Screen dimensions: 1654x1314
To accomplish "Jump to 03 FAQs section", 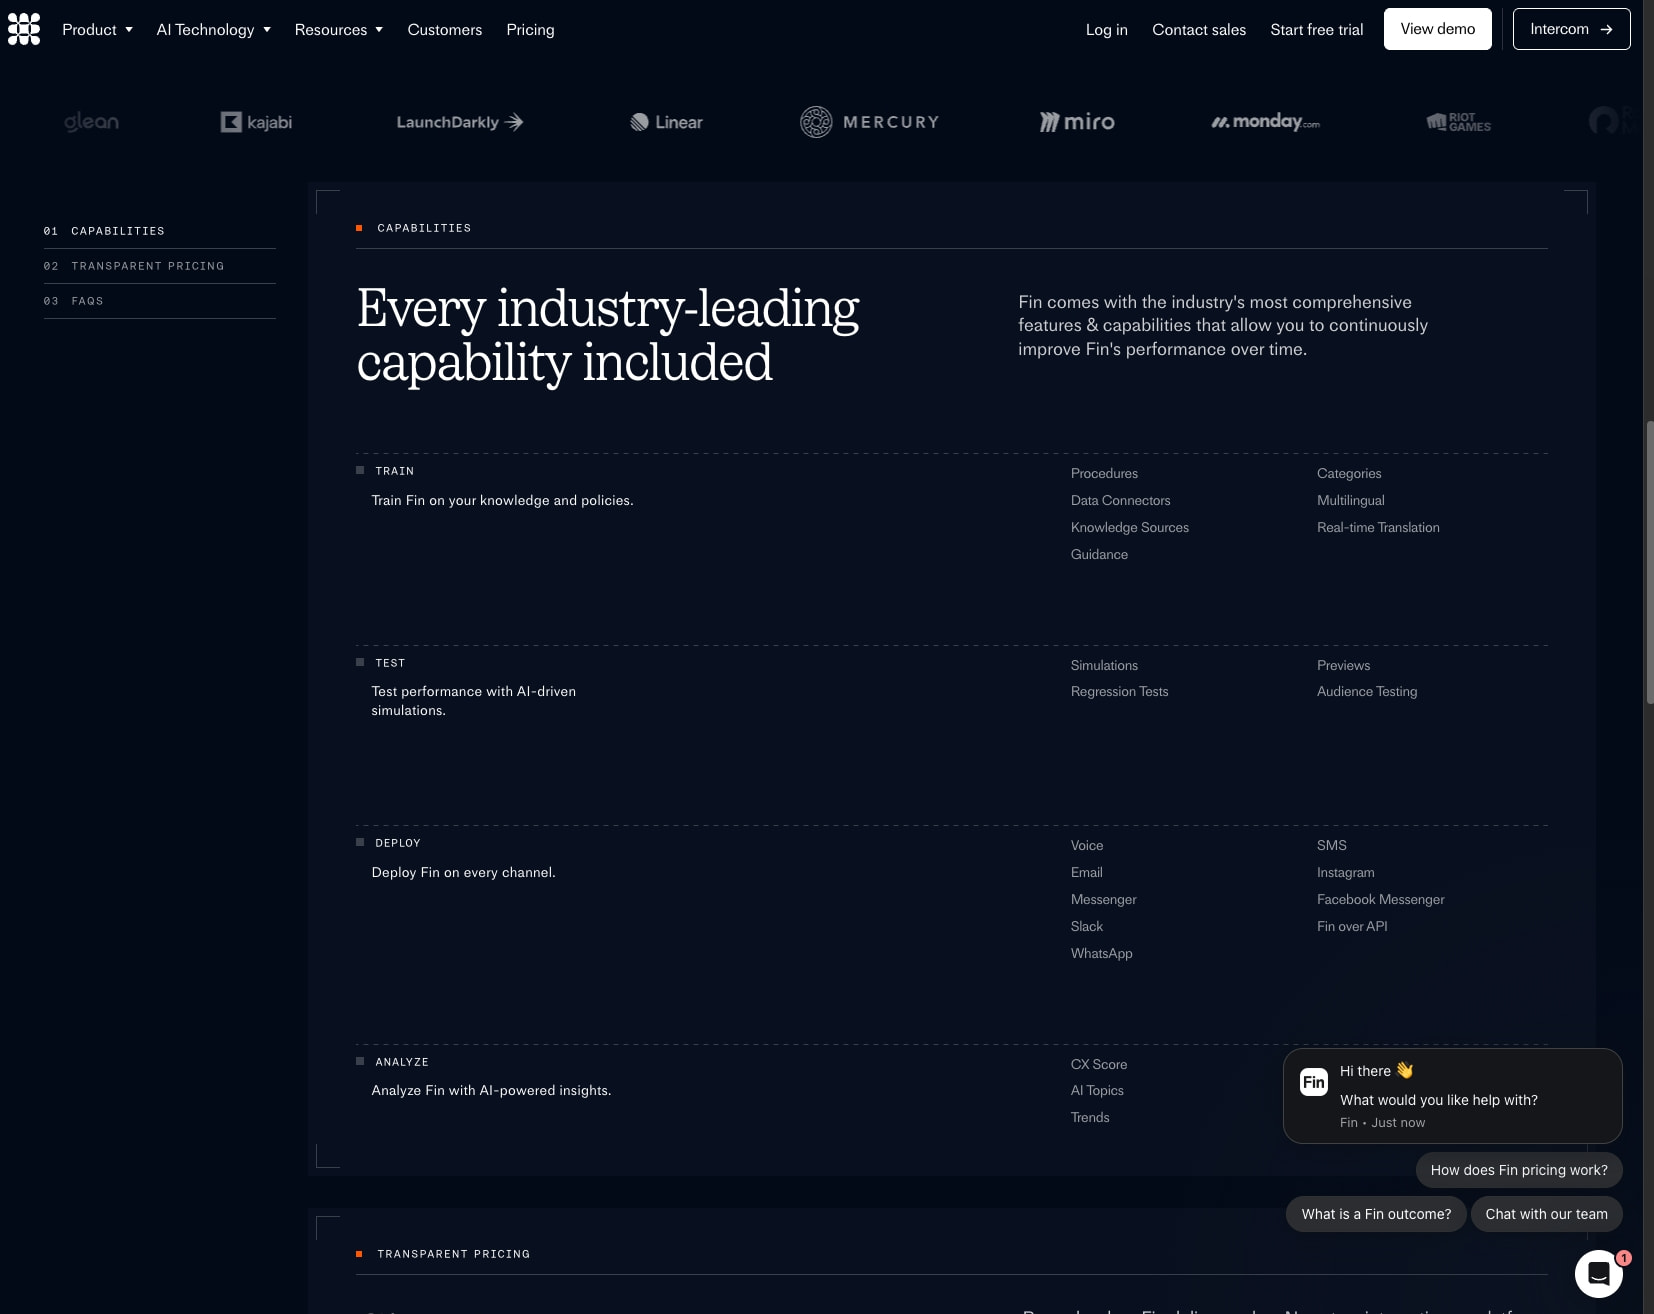I will (73, 301).
